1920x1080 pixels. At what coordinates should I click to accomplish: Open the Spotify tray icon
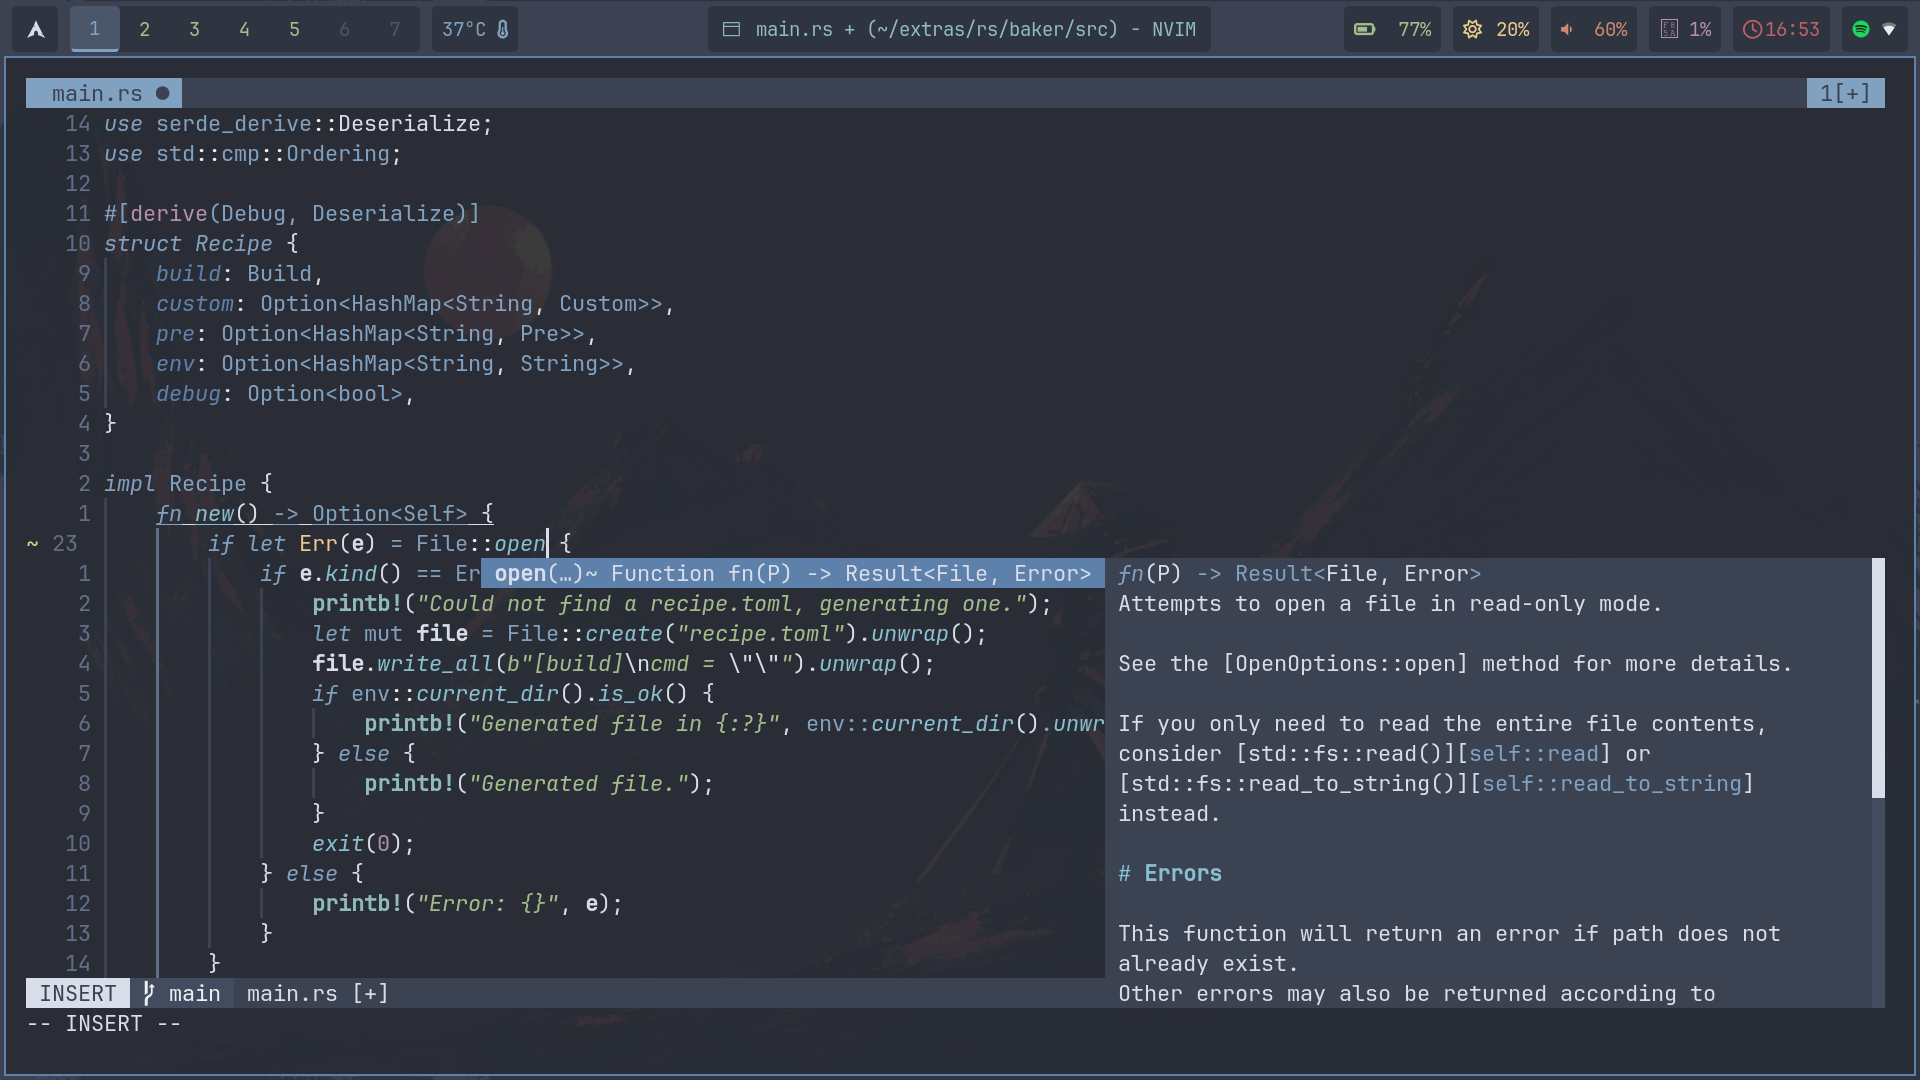1861,29
